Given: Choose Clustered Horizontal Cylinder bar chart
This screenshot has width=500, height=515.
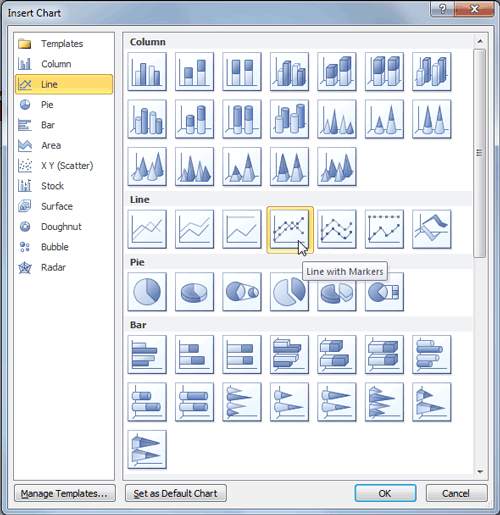Looking at the screenshot, I should pos(432,355).
